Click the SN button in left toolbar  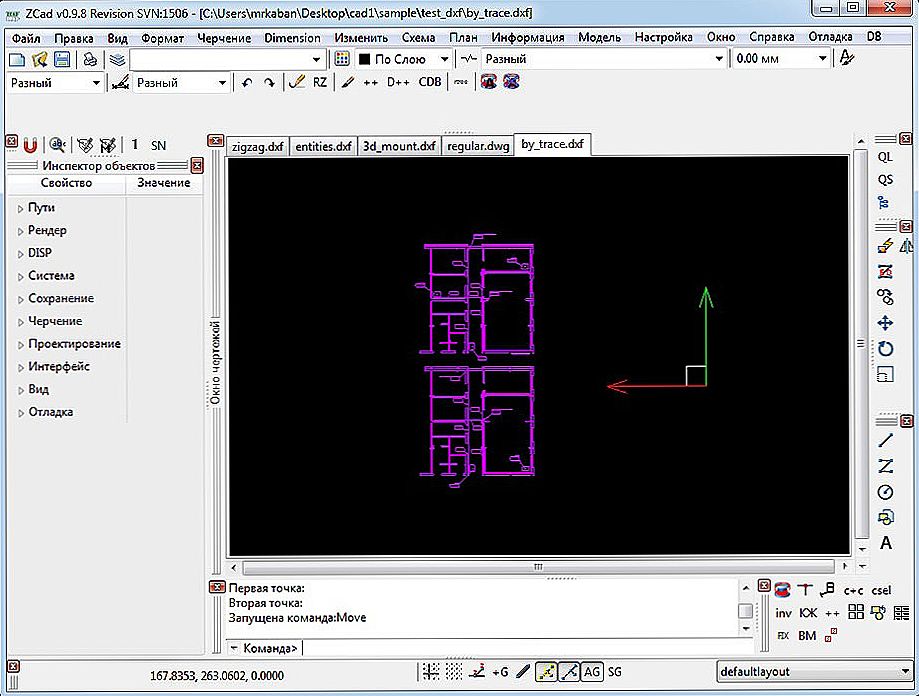point(158,145)
